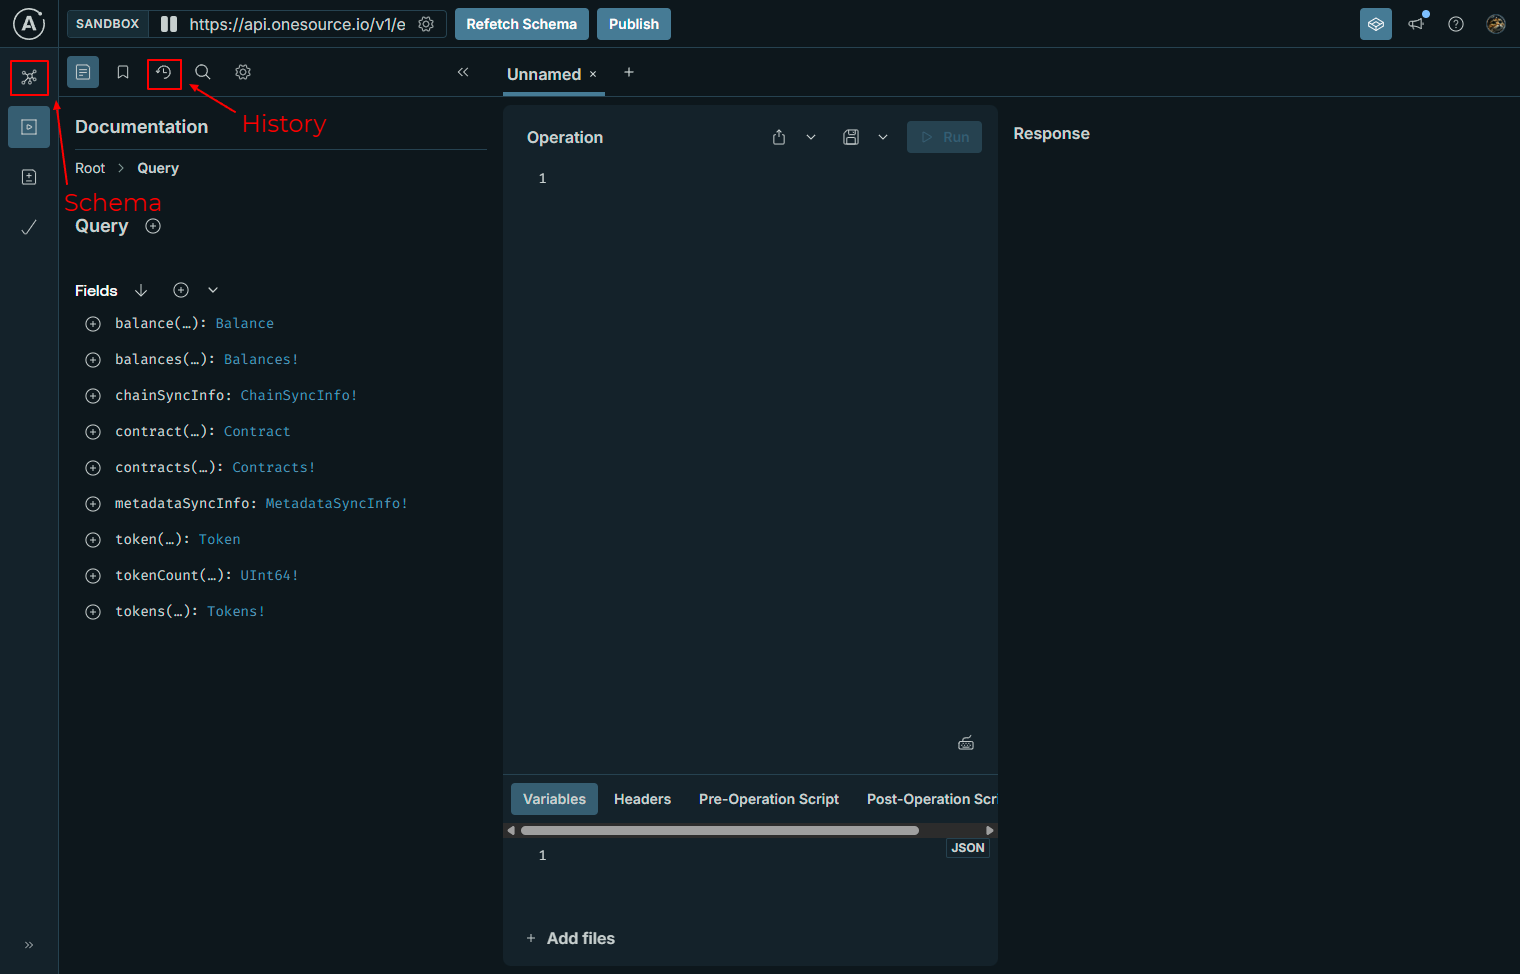Open the keyboard shortcuts icon in editor
Screen dimensions: 1520x974
[x=966, y=743]
